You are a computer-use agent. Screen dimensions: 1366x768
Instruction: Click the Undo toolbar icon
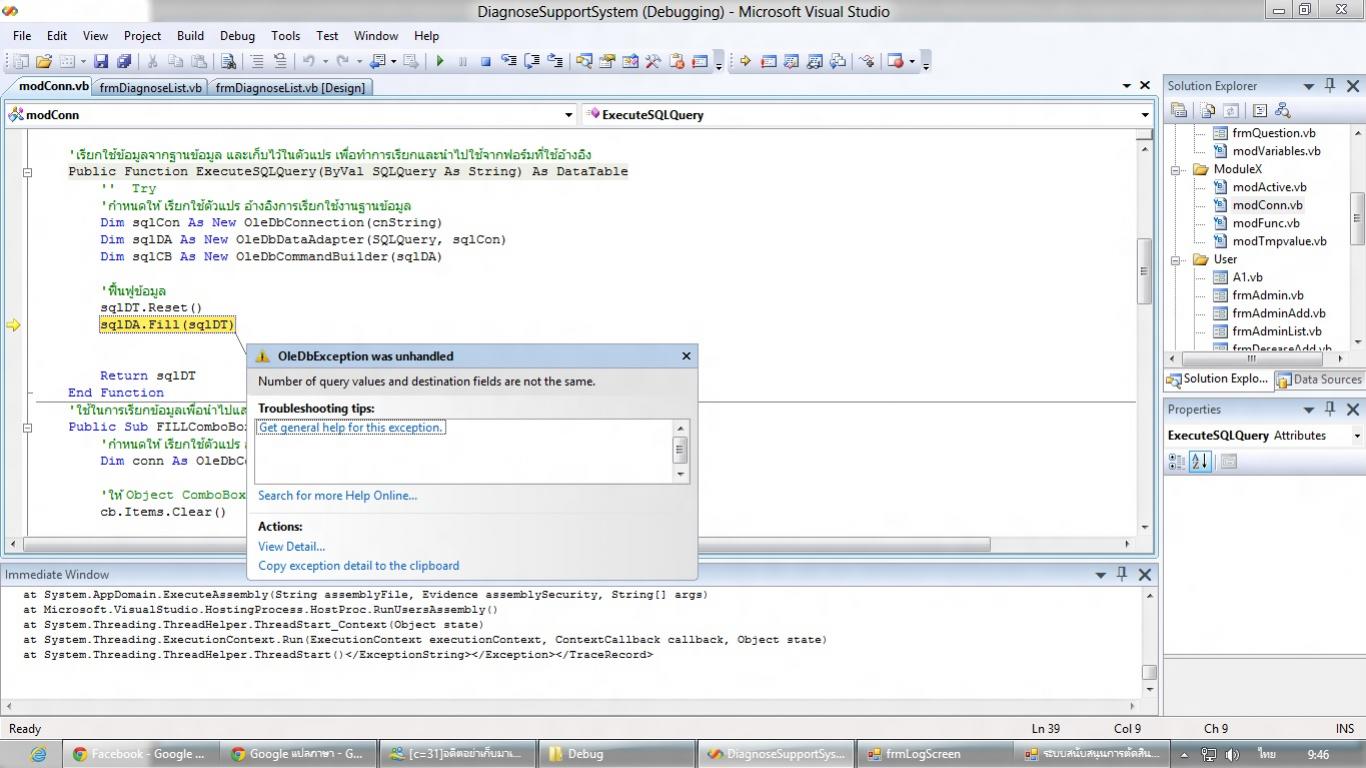point(309,61)
